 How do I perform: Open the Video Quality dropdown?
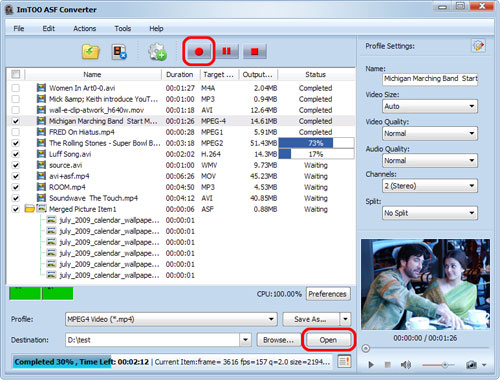pyautogui.click(x=430, y=133)
